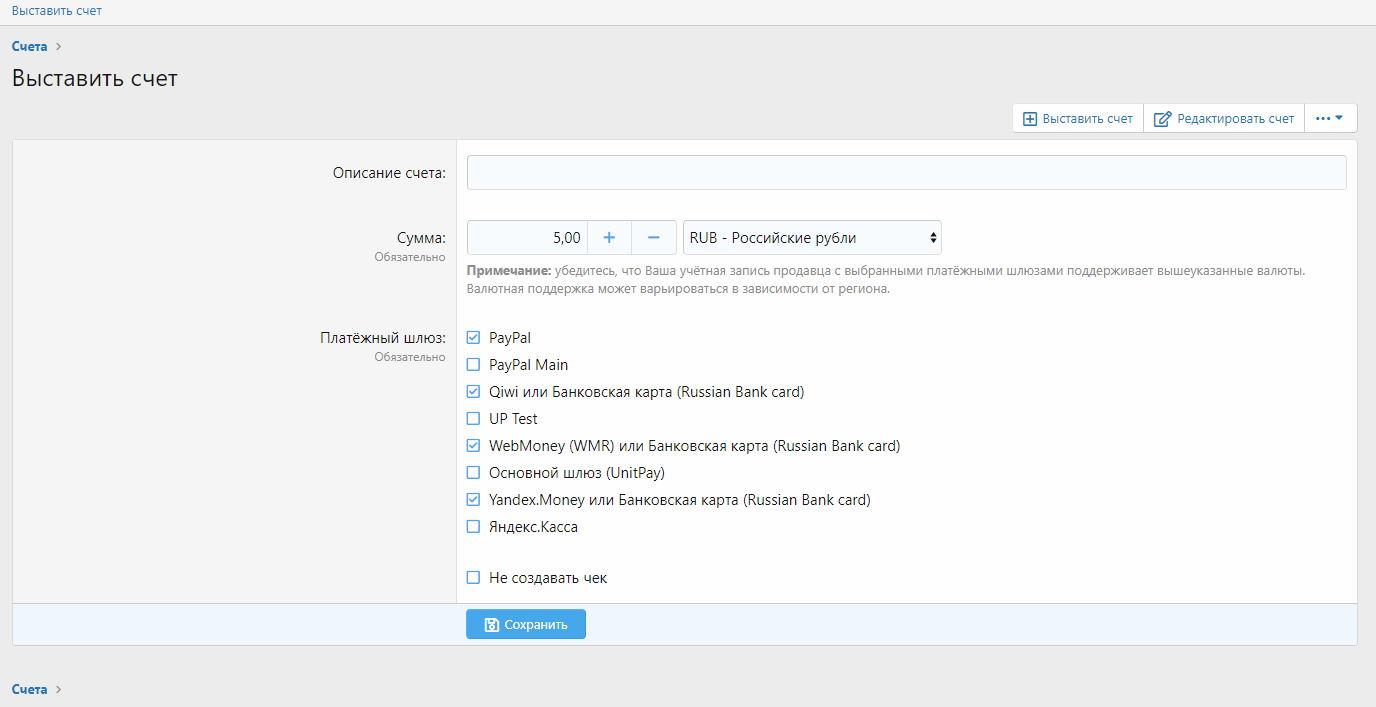
Task: Click the Описание счета text field
Action: (x=906, y=173)
